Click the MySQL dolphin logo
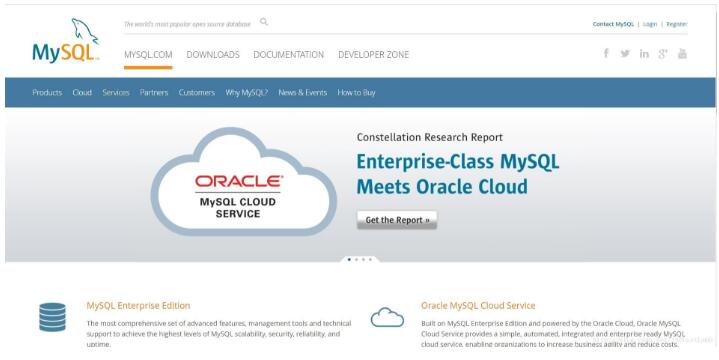719x360 pixels. click(66, 40)
